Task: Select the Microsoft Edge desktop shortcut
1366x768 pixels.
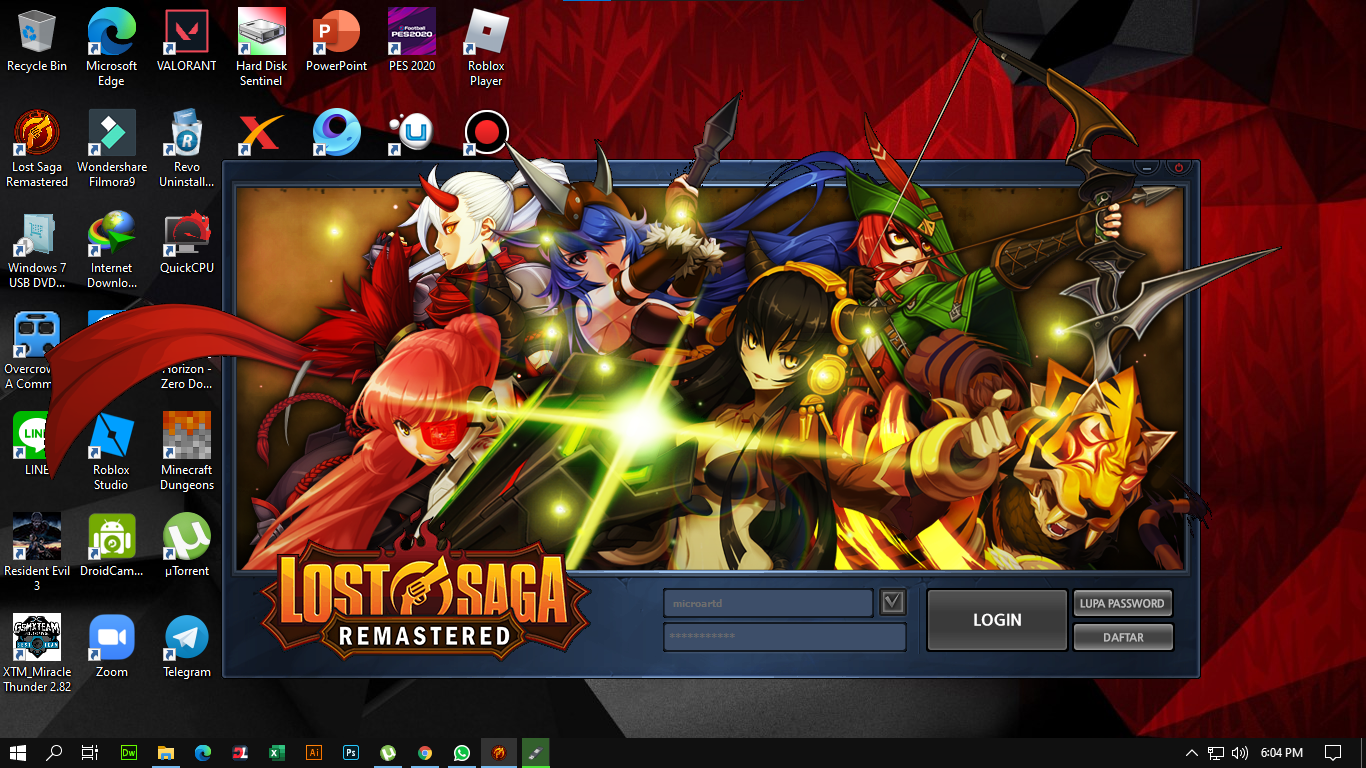Action: (111, 47)
